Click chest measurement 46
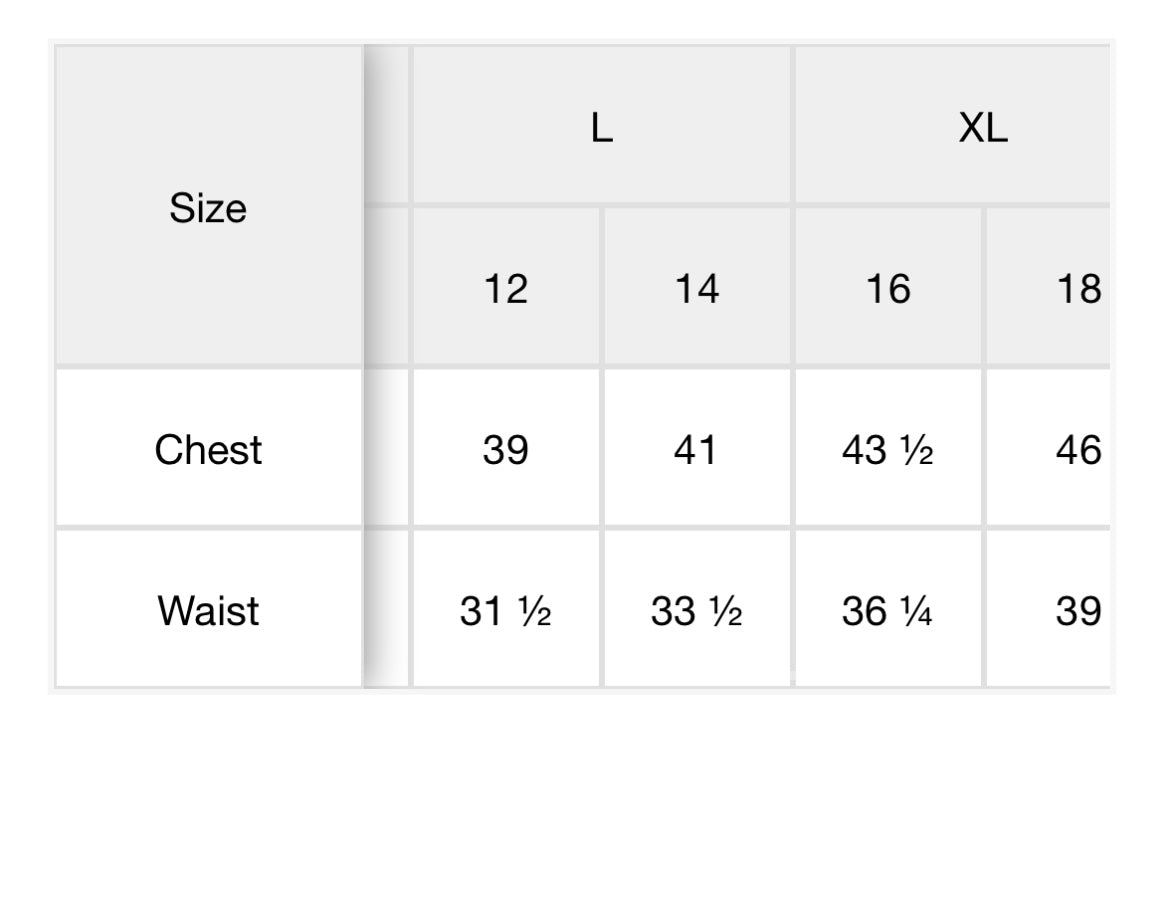The image size is (1170, 908). point(1060,450)
